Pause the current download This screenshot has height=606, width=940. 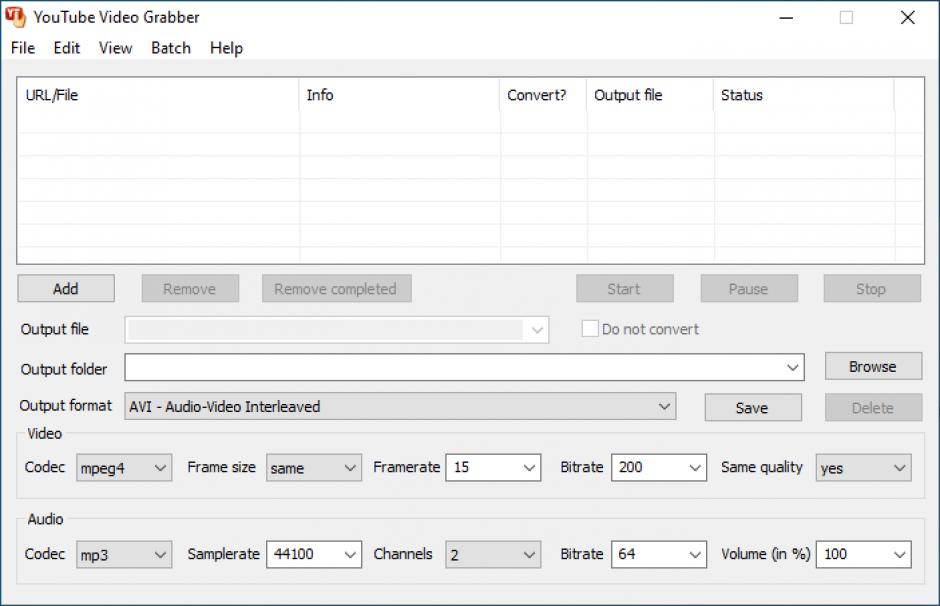[749, 289]
